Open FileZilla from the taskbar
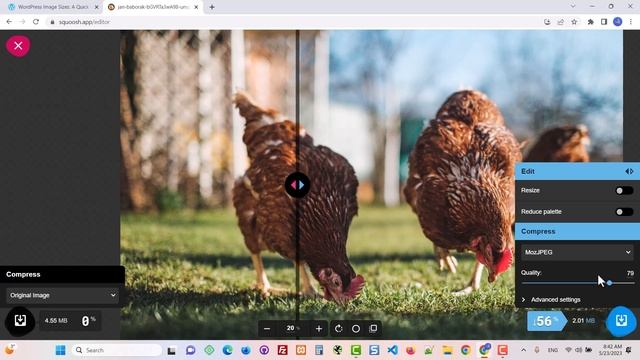 pos(282,350)
